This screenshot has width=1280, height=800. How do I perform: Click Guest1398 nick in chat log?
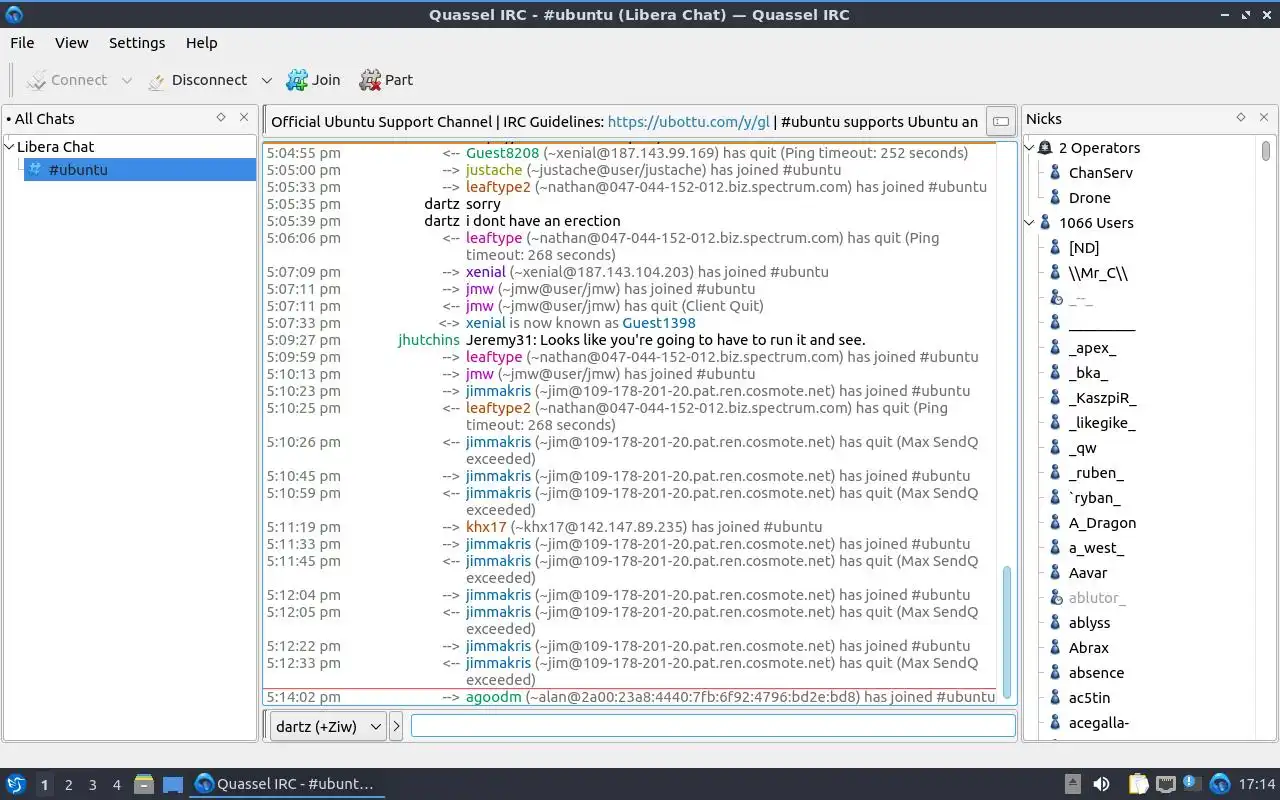click(x=658, y=323)
